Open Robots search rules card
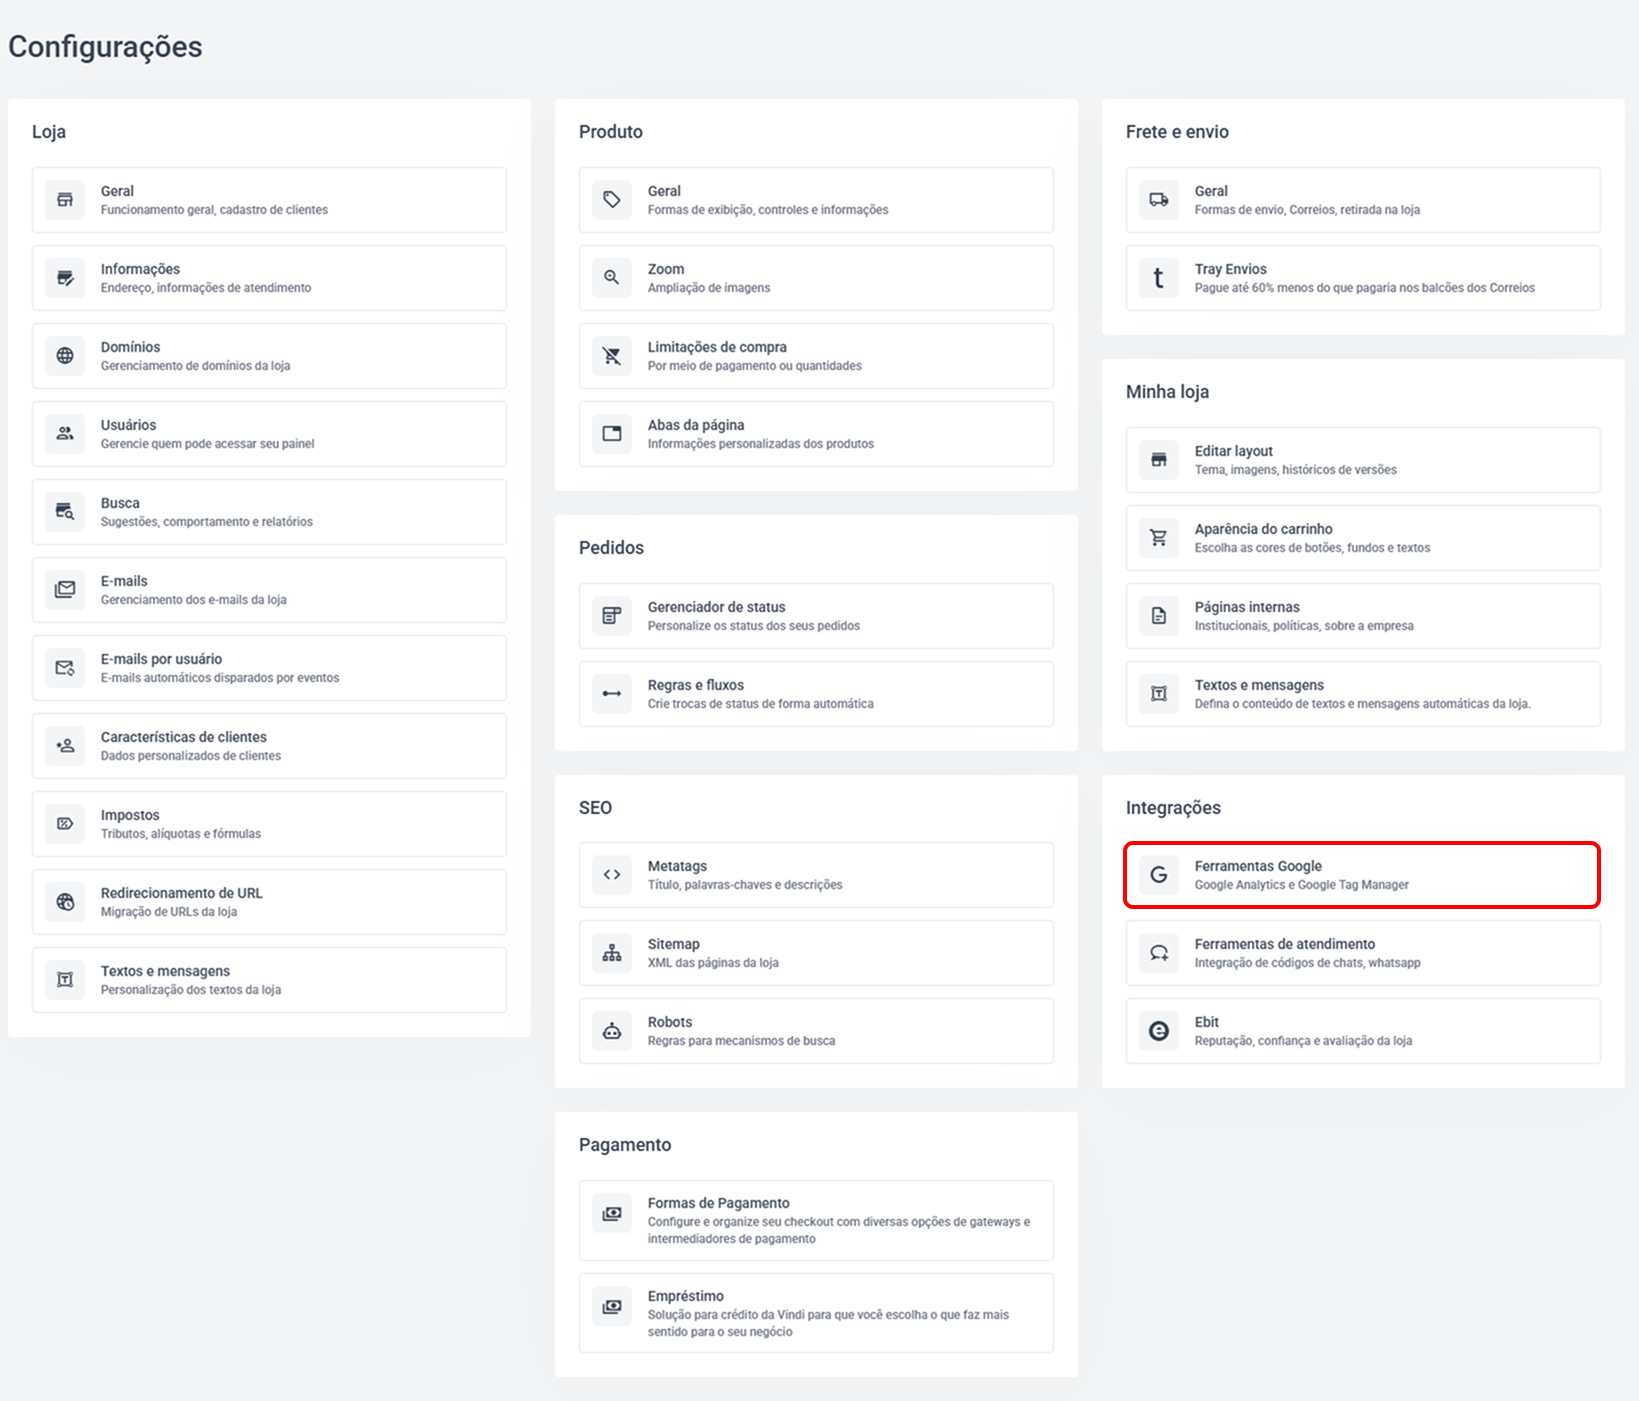Viewport: 1639px width, 1401px height. pyautogui.click(x=816, y=1031)
